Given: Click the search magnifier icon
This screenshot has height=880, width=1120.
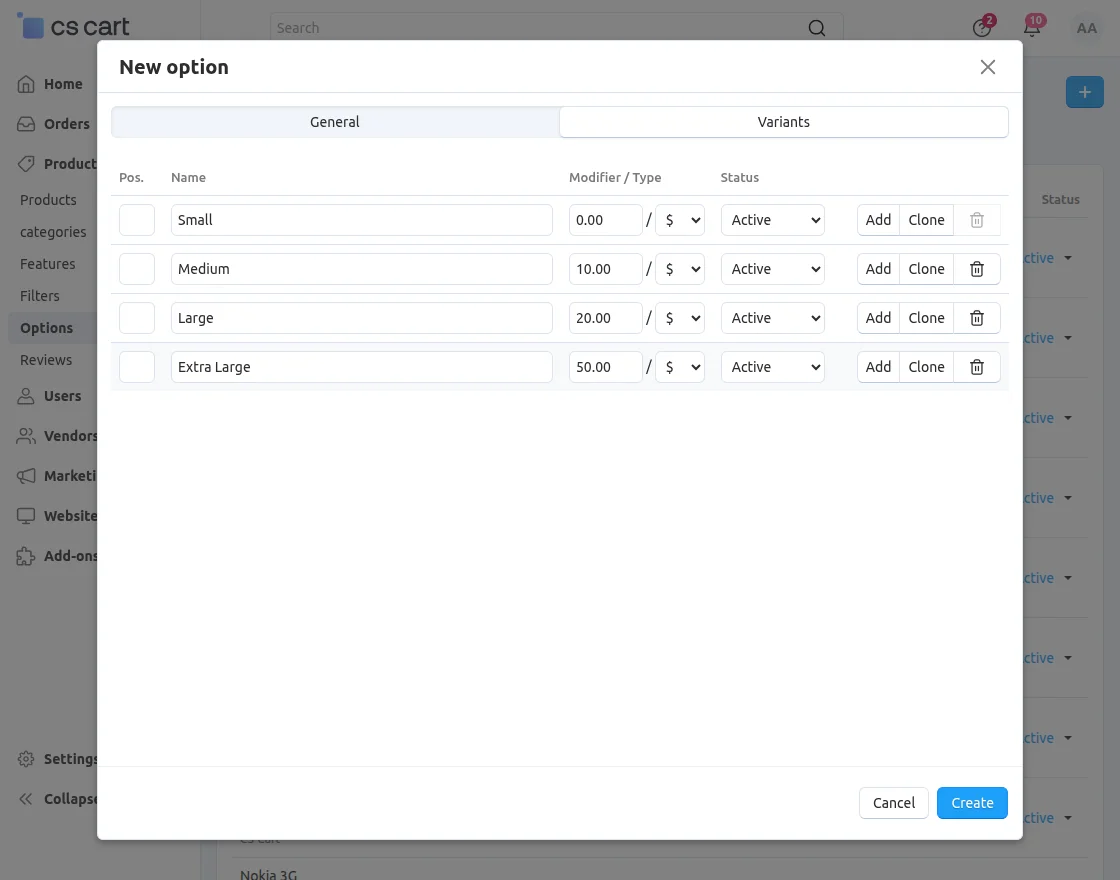Looking at the screenshot, I should 816,28.
